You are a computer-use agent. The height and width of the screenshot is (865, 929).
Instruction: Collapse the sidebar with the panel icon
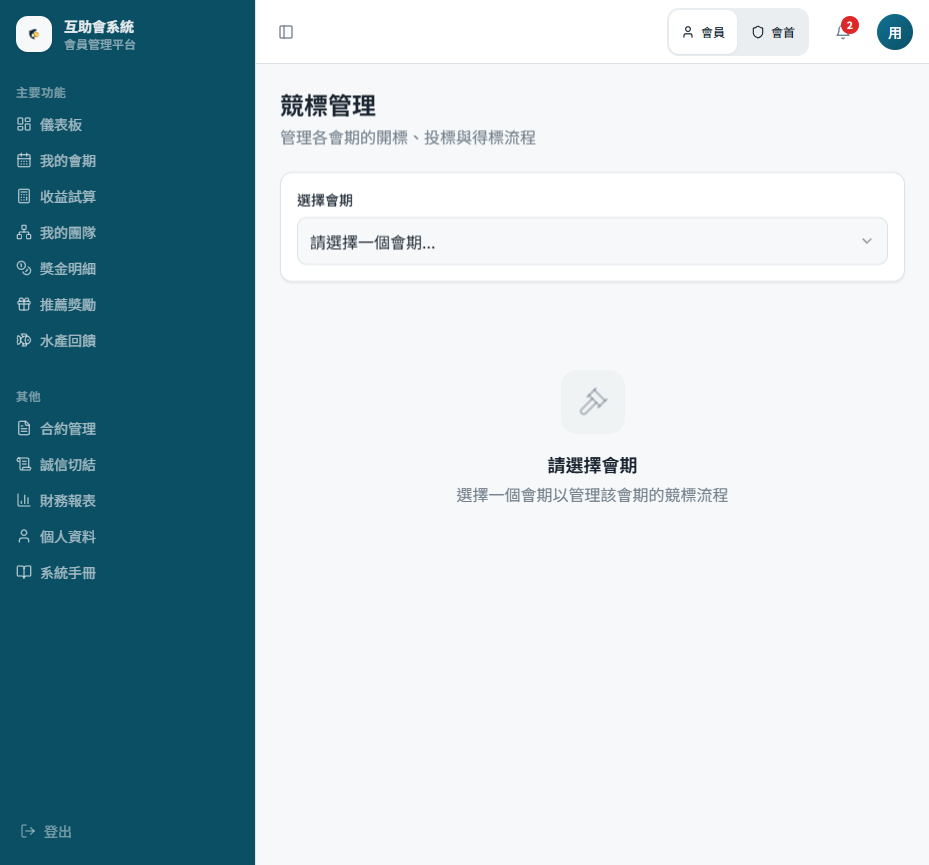click(286, 32)
